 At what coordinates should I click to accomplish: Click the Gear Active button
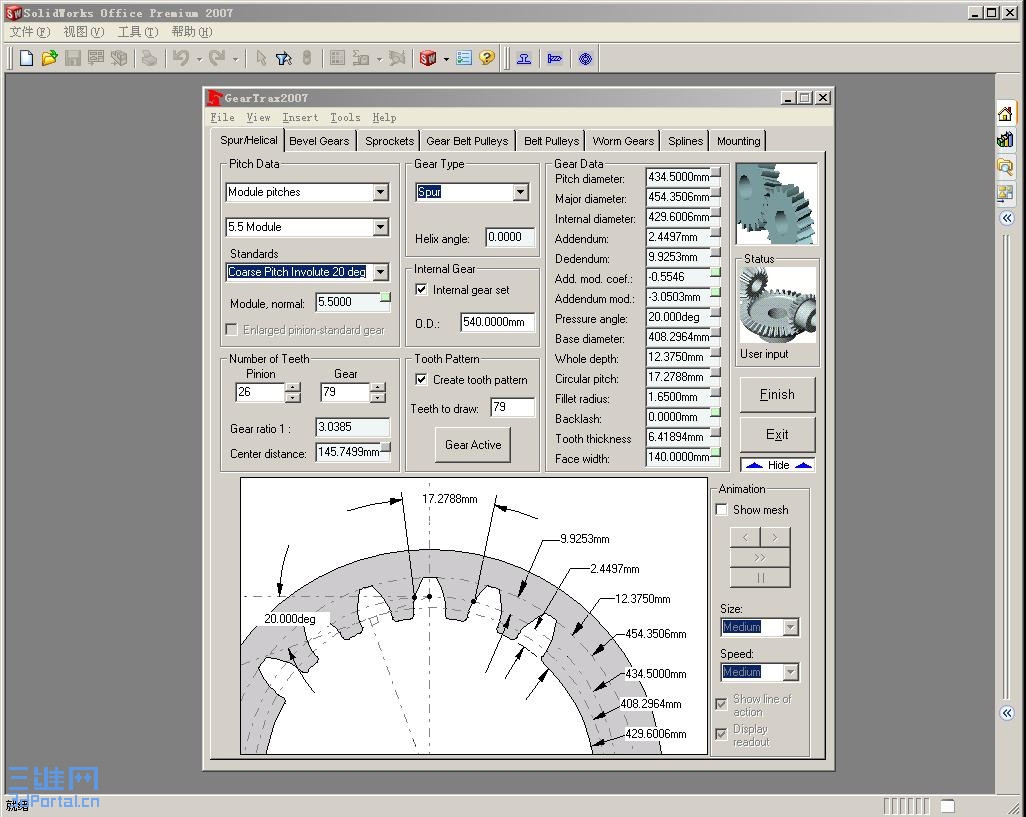click(473, 445)
